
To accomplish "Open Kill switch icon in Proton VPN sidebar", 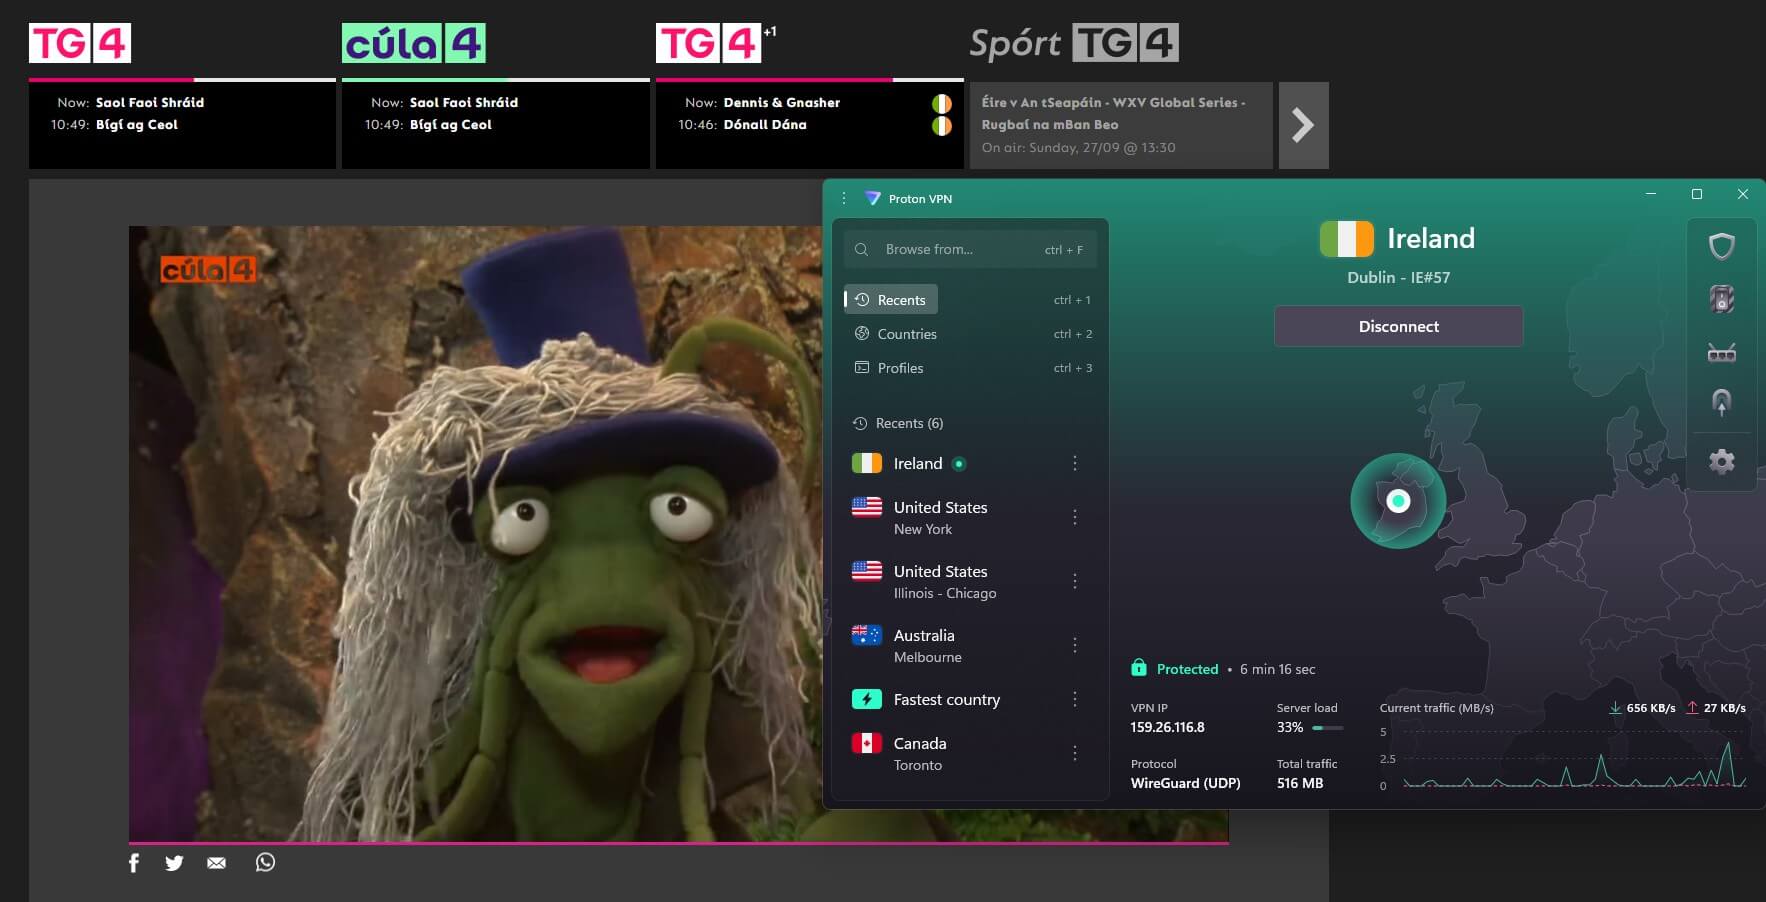I will (1721, 299).
